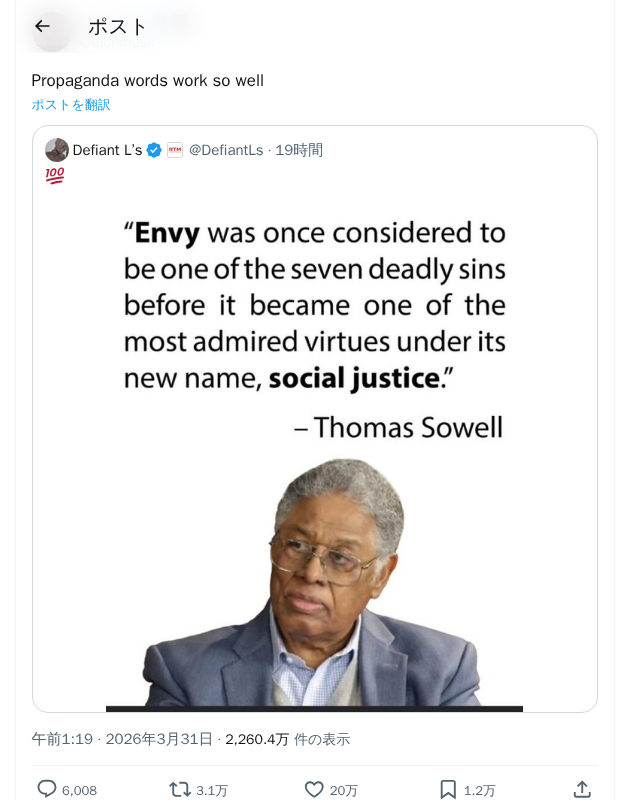Click the 2026年3月31日 post date
Screen dimensions: 630x800
[x=159, y=739]
